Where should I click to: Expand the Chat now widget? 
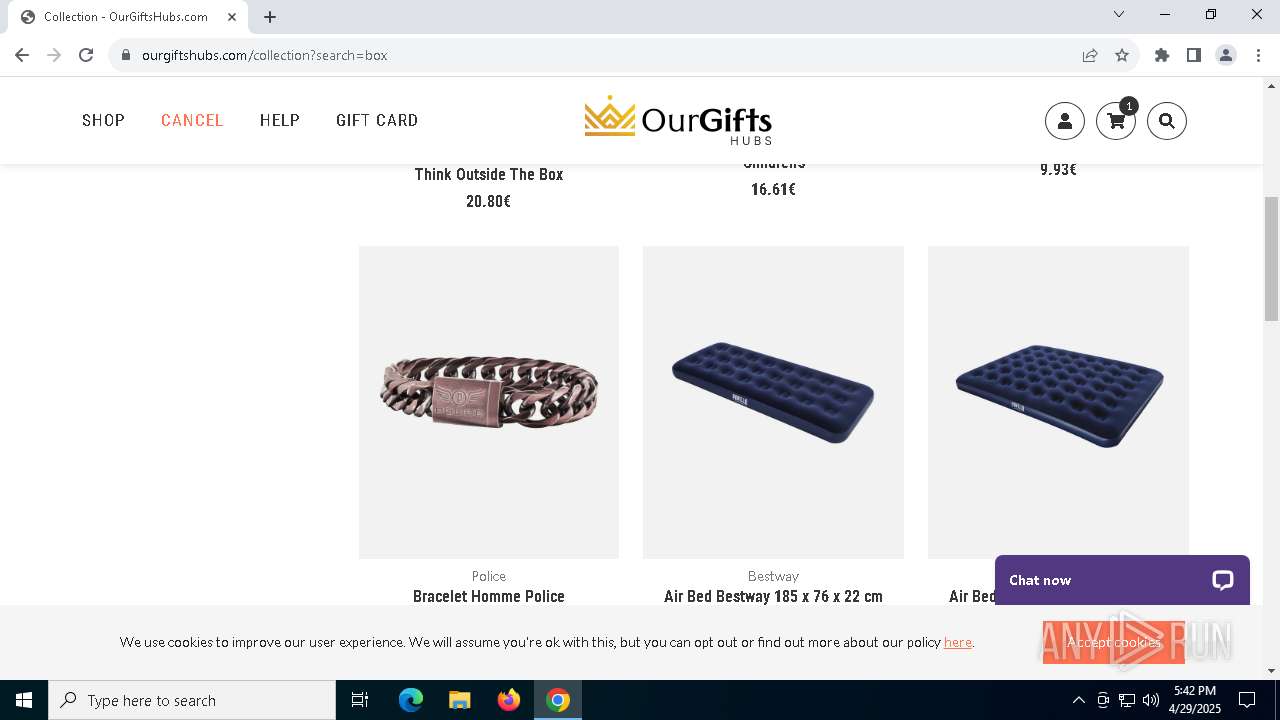pos(1122,580)
